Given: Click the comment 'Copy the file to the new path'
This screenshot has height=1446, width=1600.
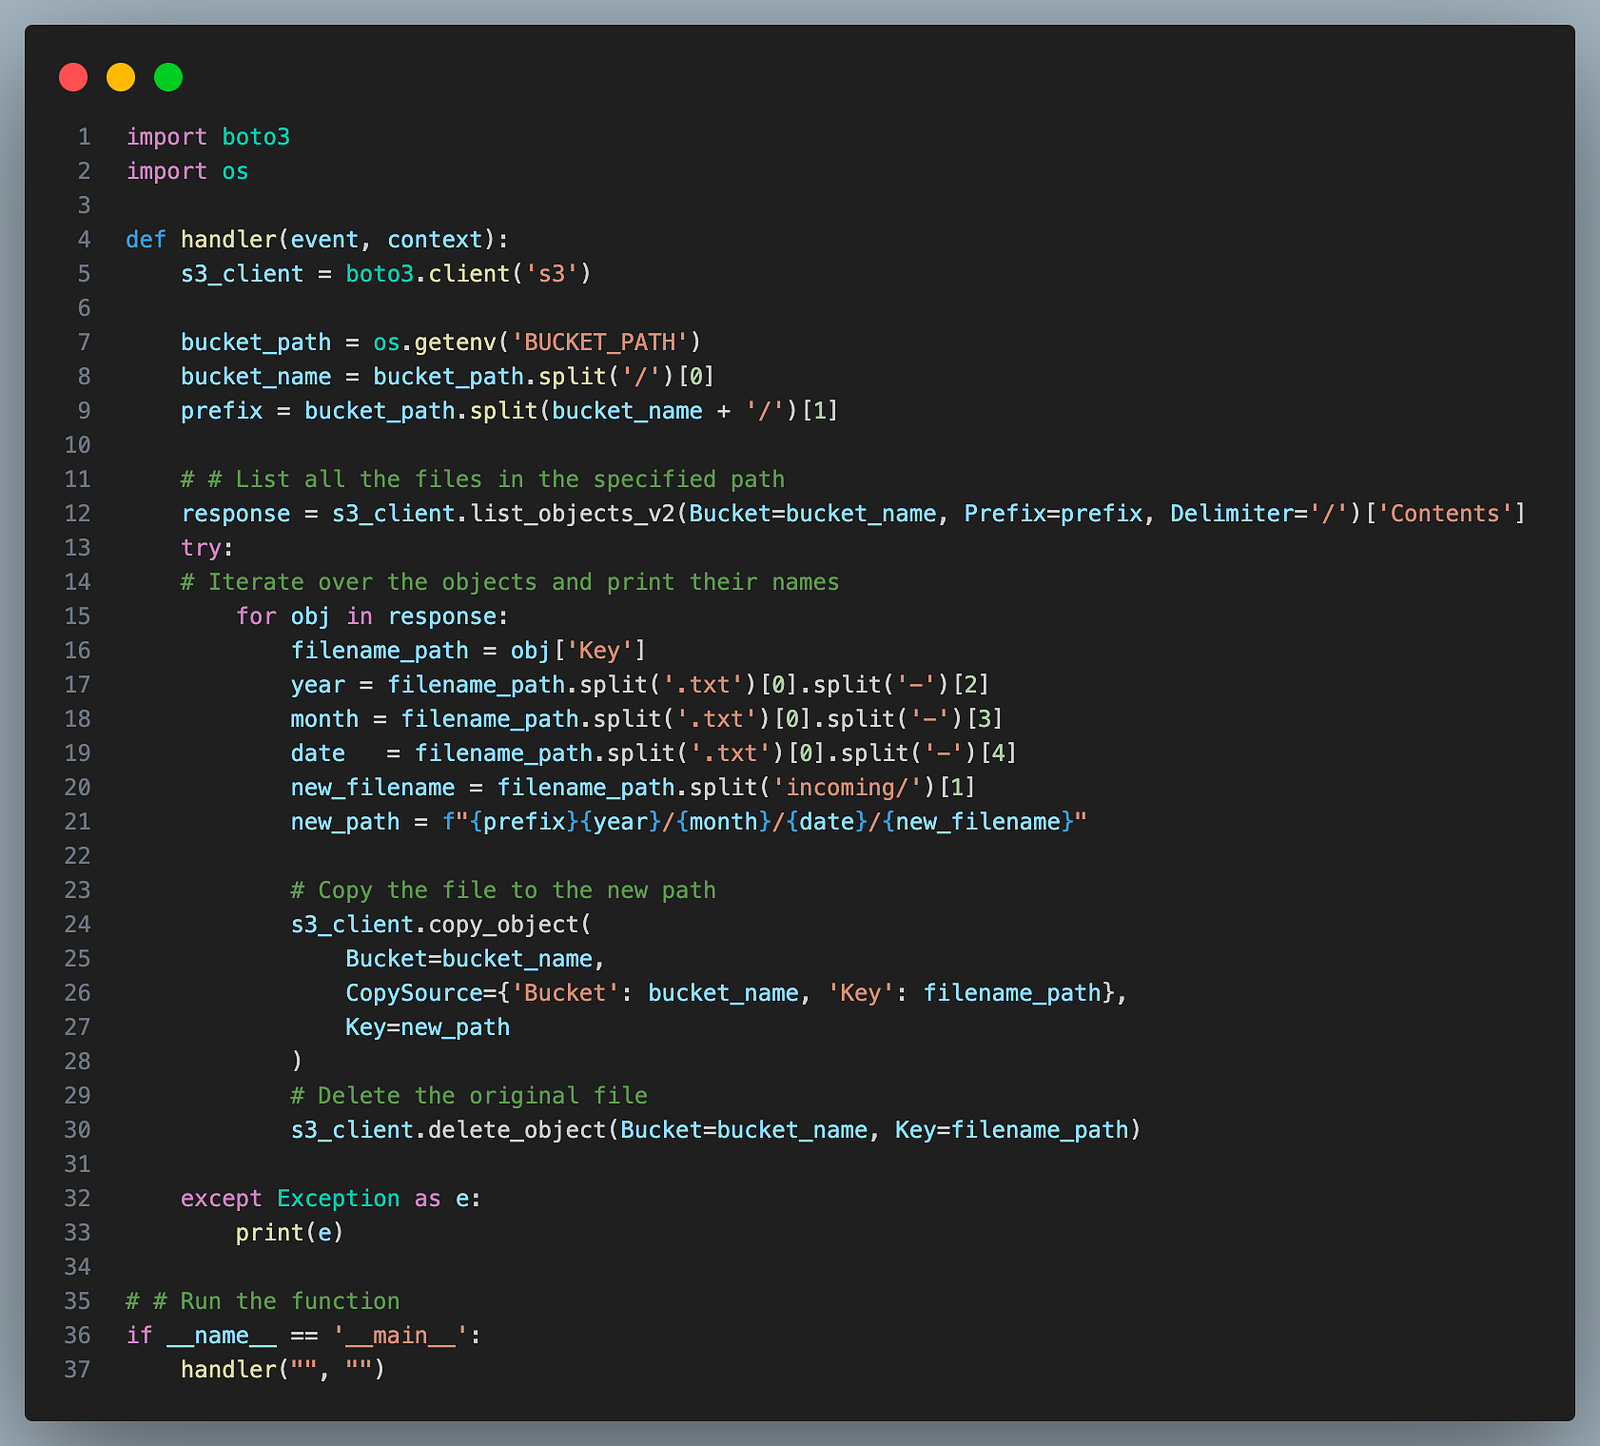Looking at the screenshot, I should pos(503,890).
